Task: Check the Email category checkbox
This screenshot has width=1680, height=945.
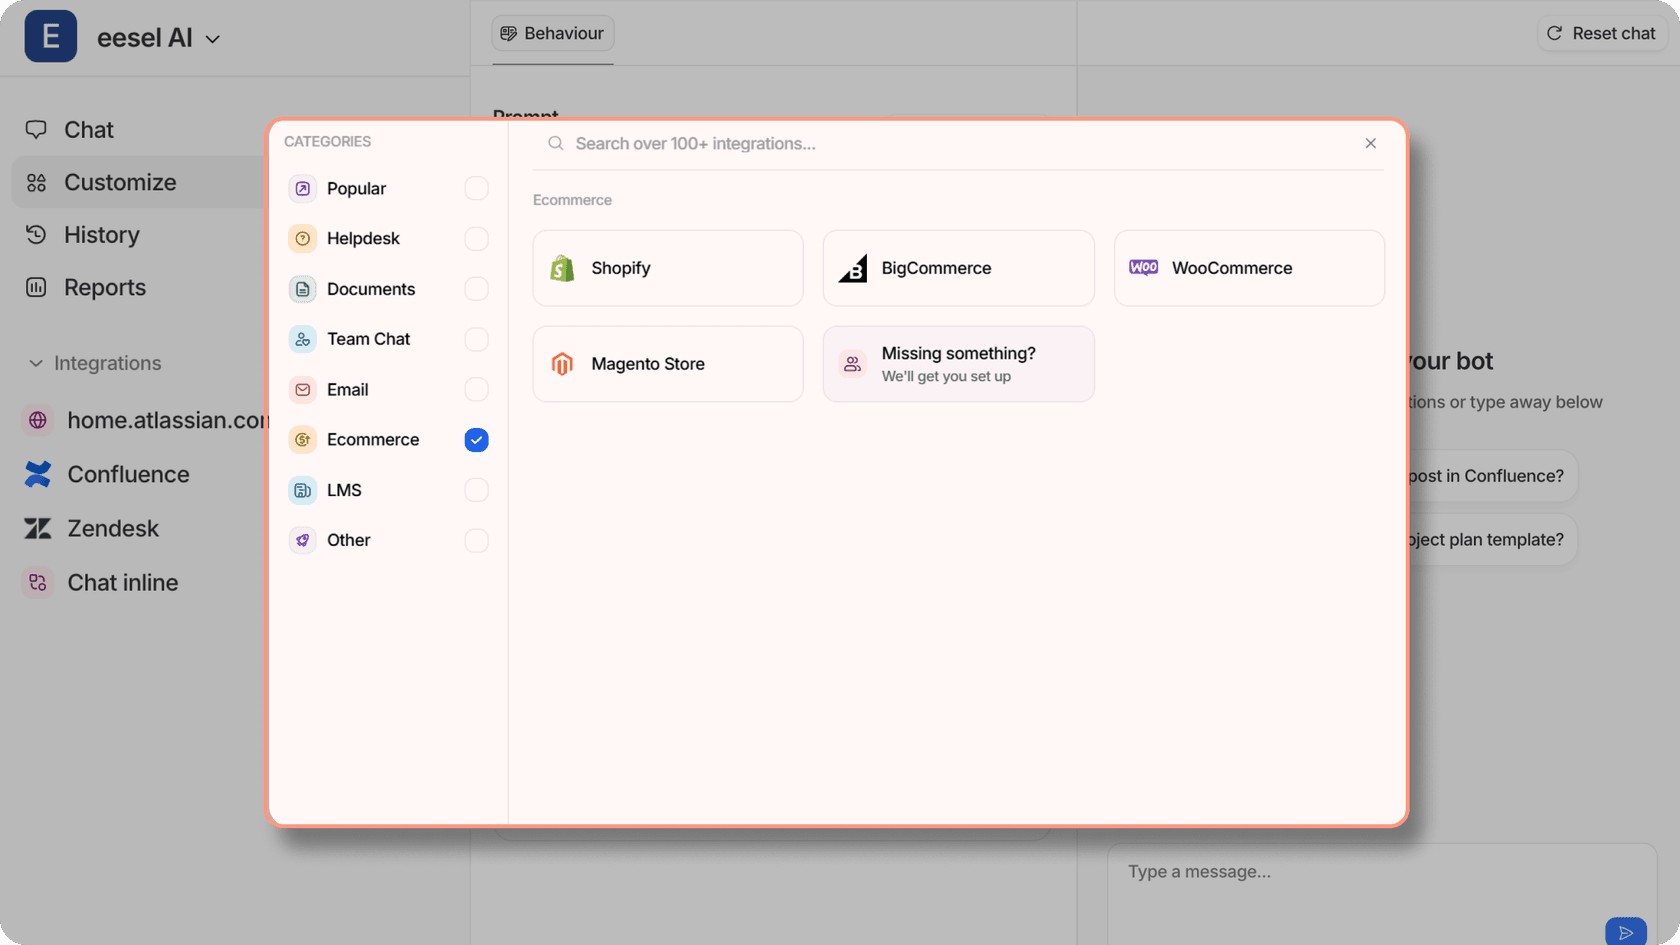Action: pos(476,389)
